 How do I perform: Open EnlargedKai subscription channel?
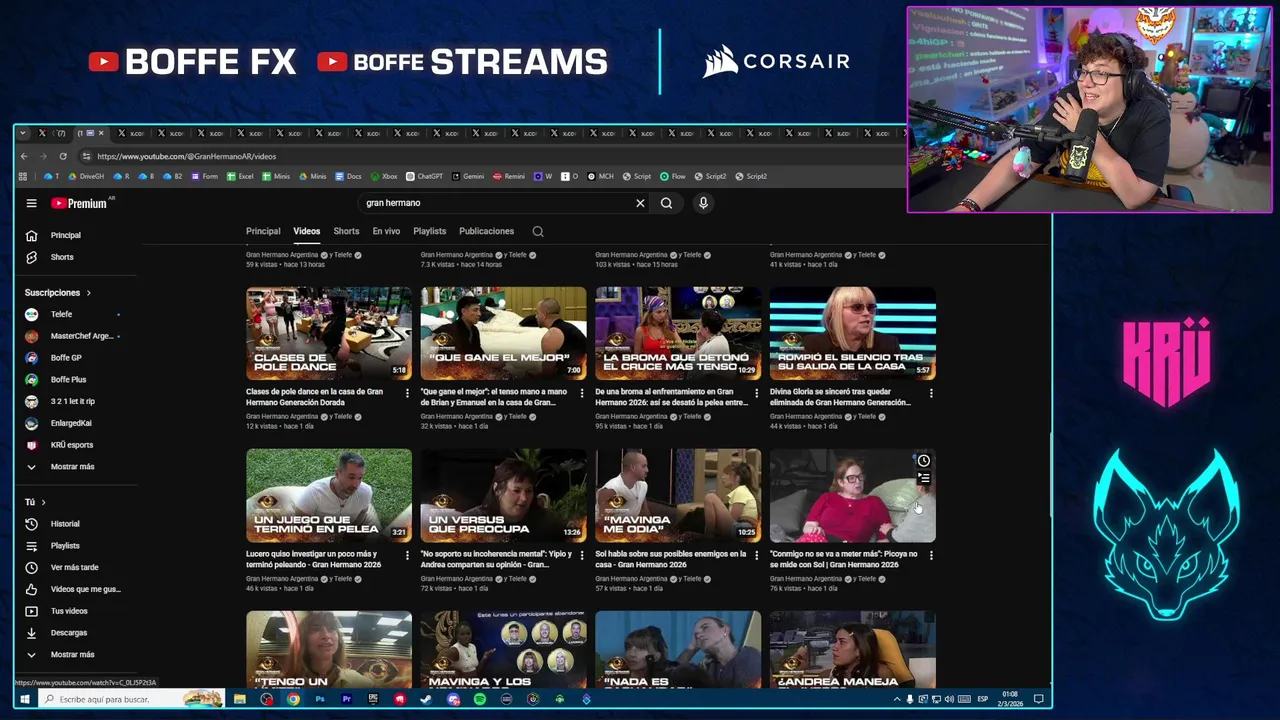72,423
